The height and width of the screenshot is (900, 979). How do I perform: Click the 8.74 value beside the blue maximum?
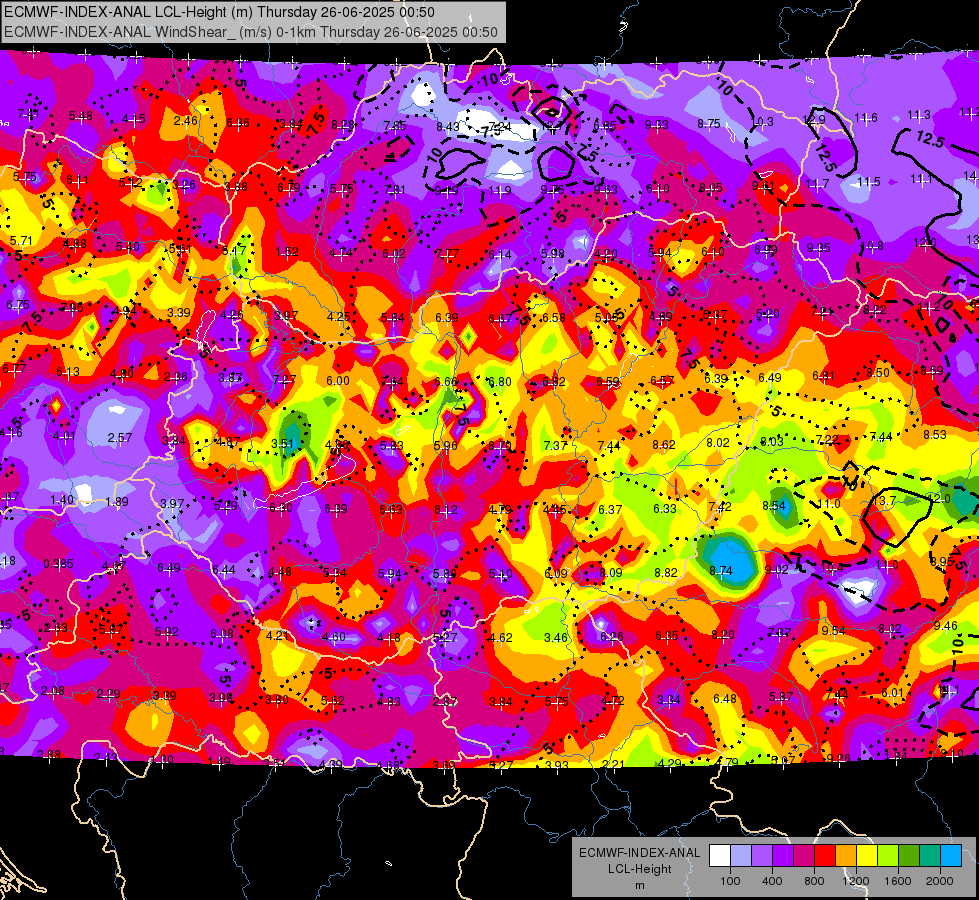721,570
